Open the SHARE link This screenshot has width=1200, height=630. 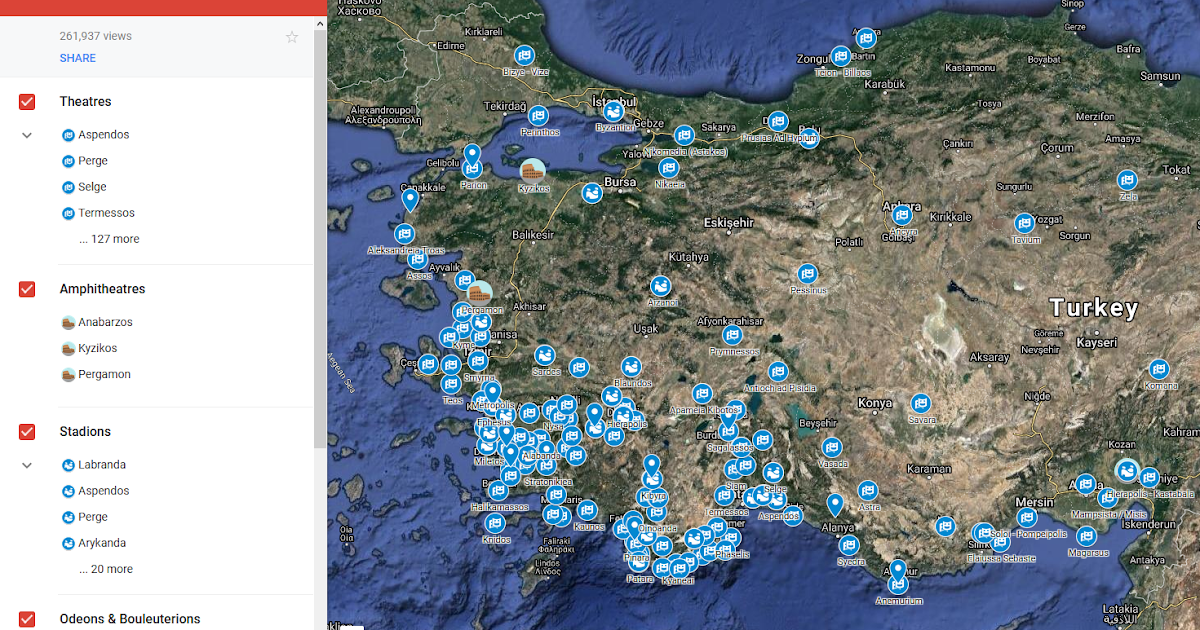pyautogui.click(x=77, y=57)
